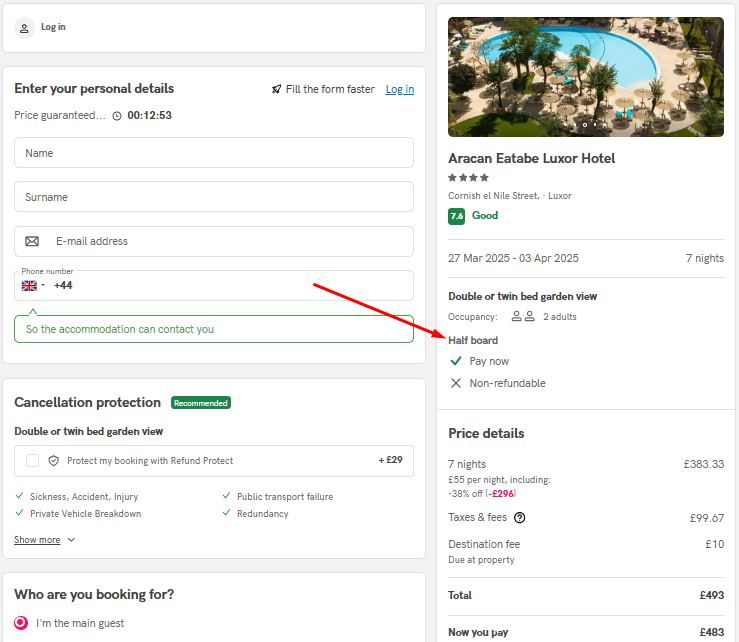Expand the Show more chevron
This screenshot has width=739, height=642.
click(x=71, y=540)
